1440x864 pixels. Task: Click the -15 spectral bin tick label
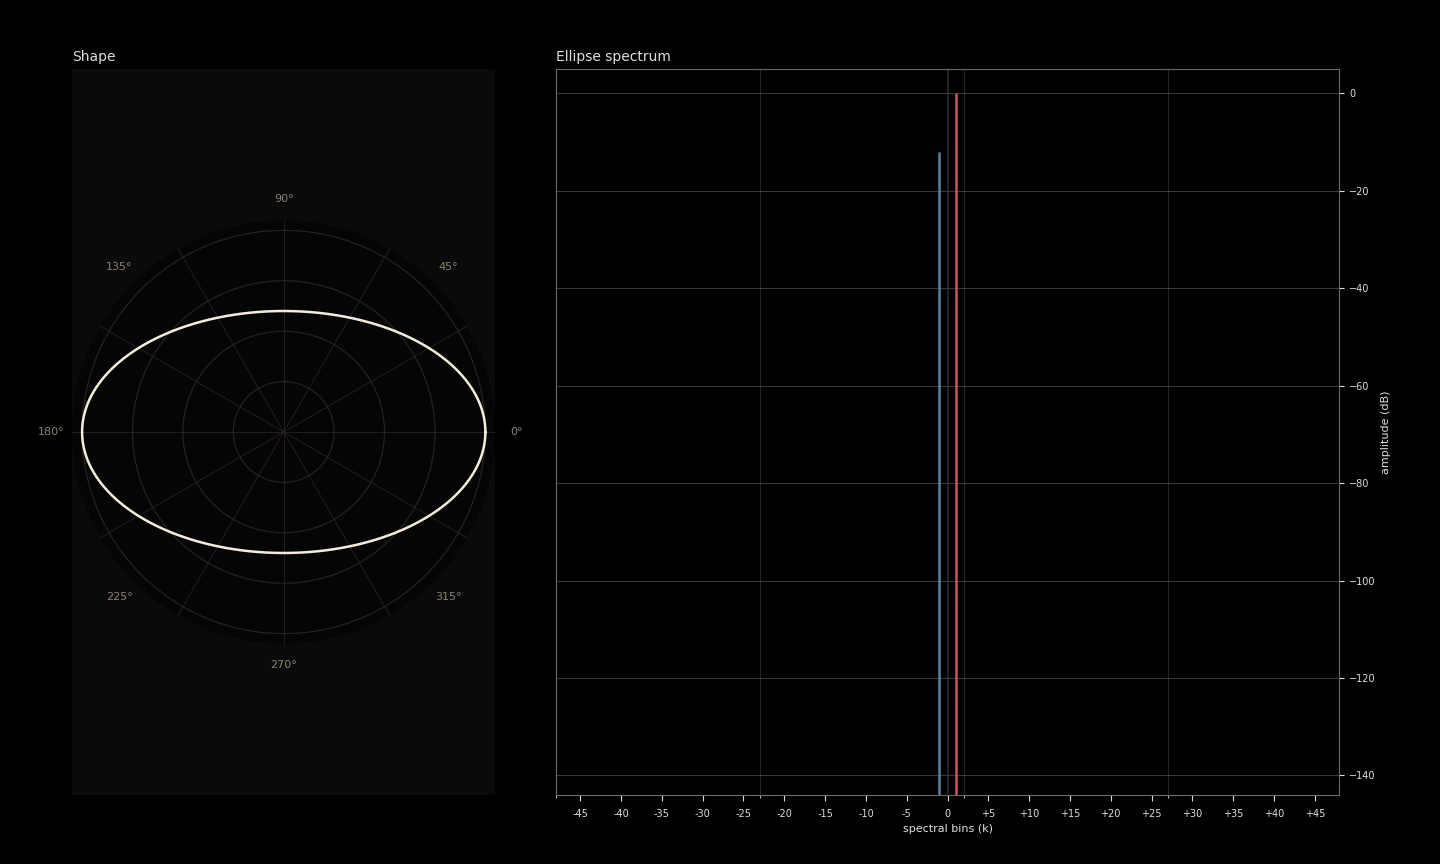[x=825, y=814]
